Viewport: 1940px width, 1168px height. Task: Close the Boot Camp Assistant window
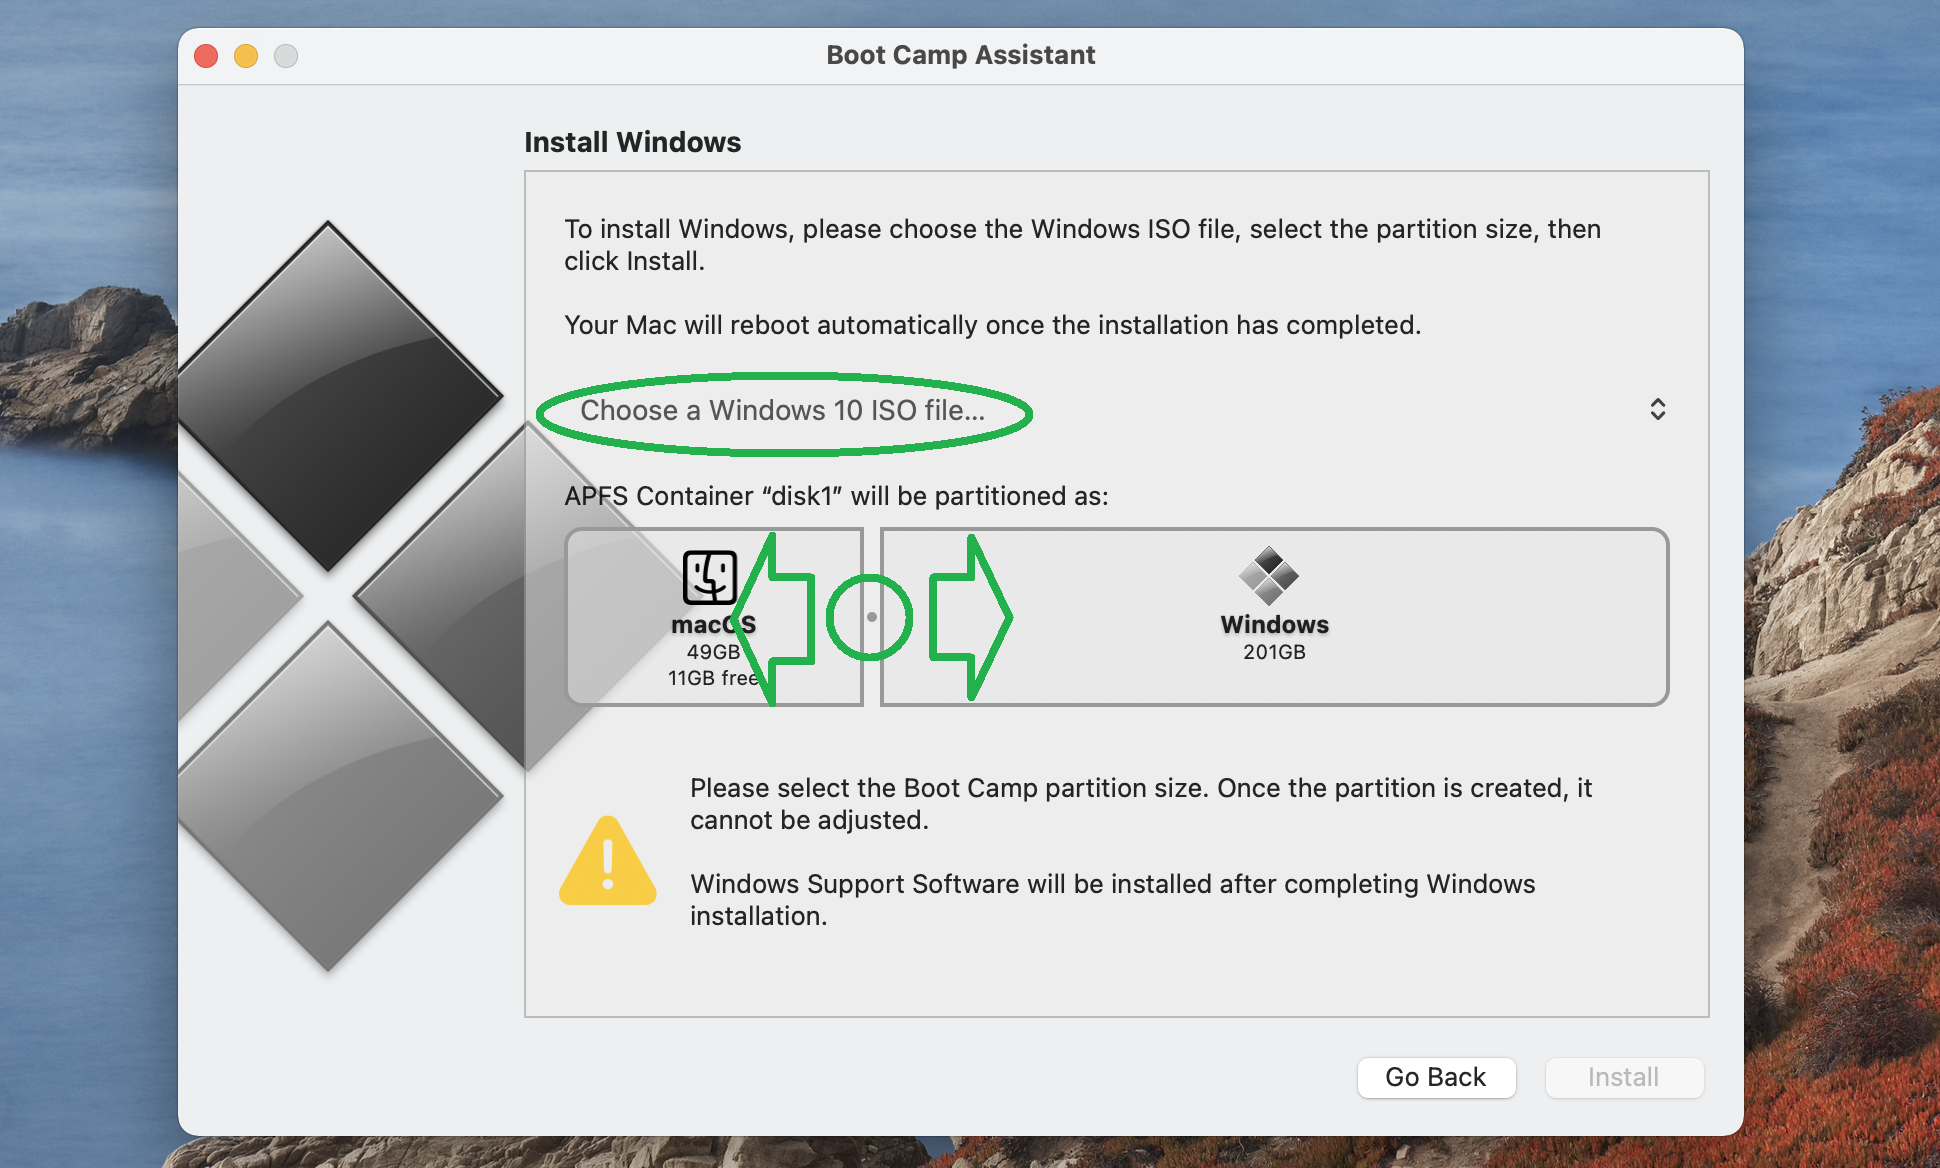pos(206,56)
